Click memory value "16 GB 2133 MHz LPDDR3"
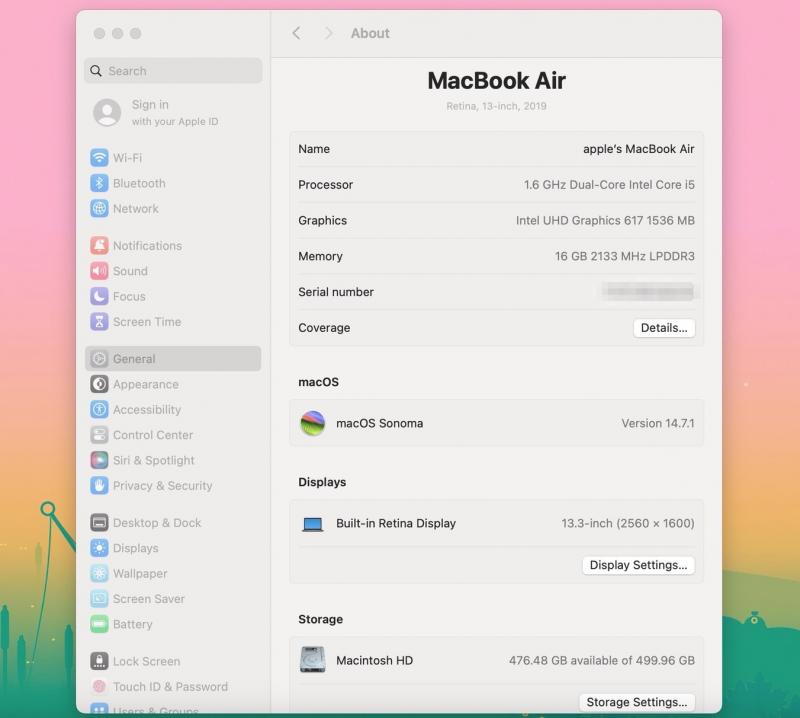Viewport: 800px width, 718px height. [x=624, y=256]
